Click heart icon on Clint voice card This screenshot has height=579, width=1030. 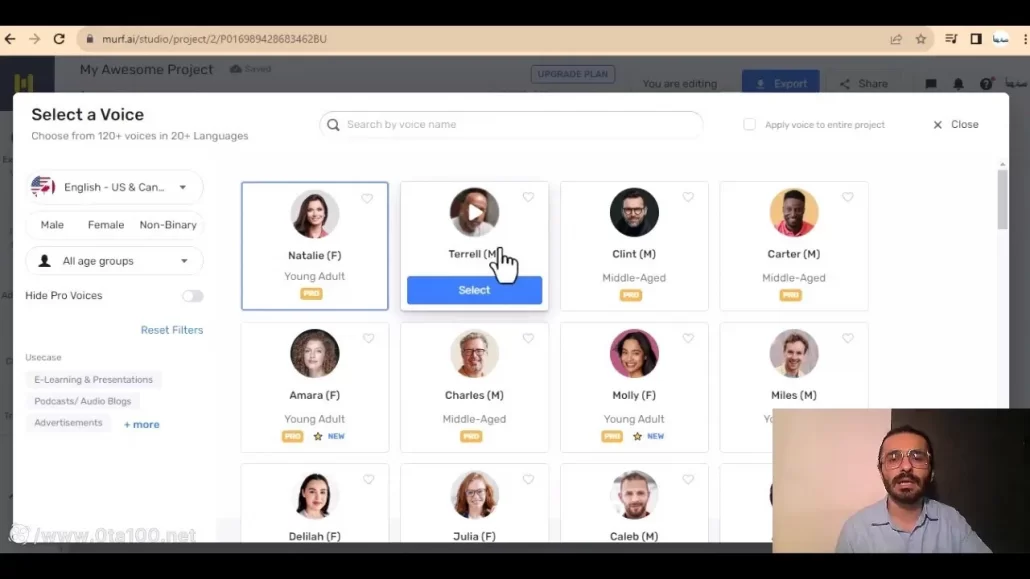(688, 198)
